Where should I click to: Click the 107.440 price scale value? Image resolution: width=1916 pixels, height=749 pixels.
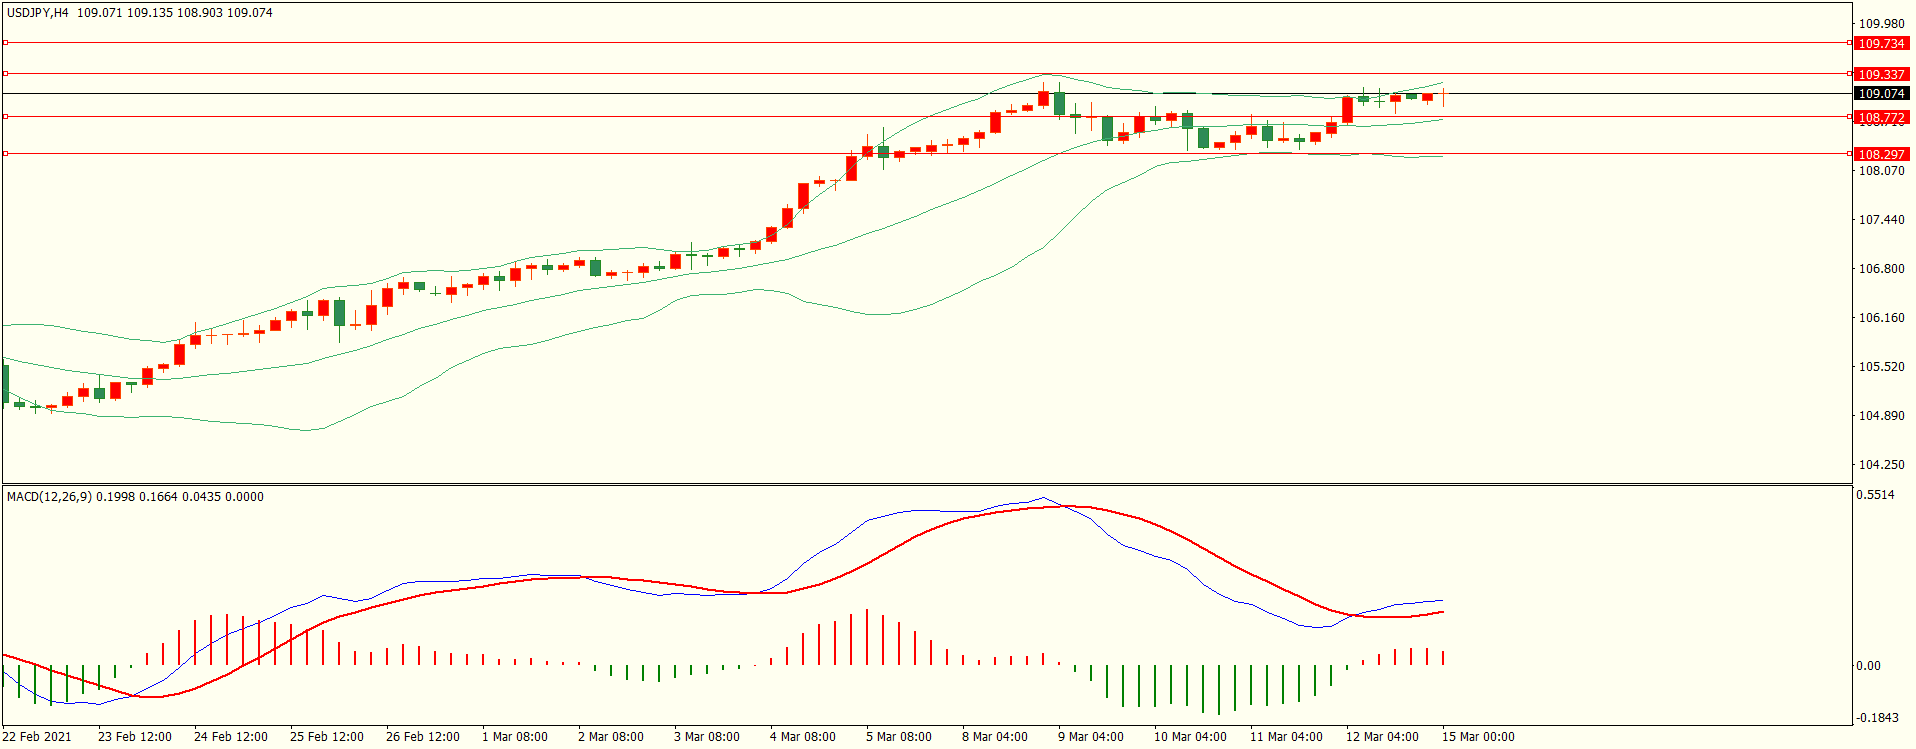point(1881,220)
